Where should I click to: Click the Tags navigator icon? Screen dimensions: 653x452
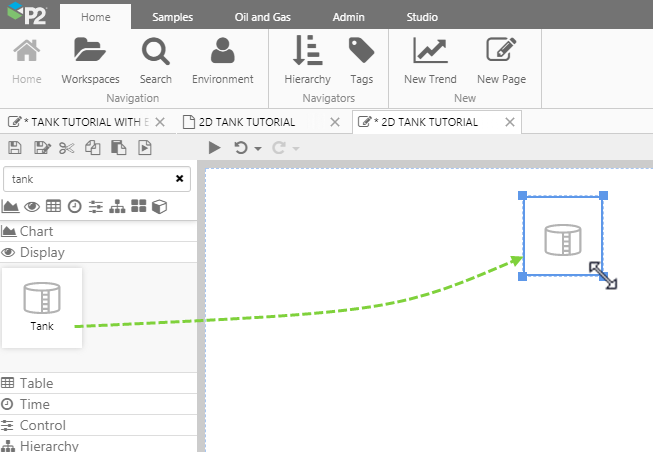point(361,60)
